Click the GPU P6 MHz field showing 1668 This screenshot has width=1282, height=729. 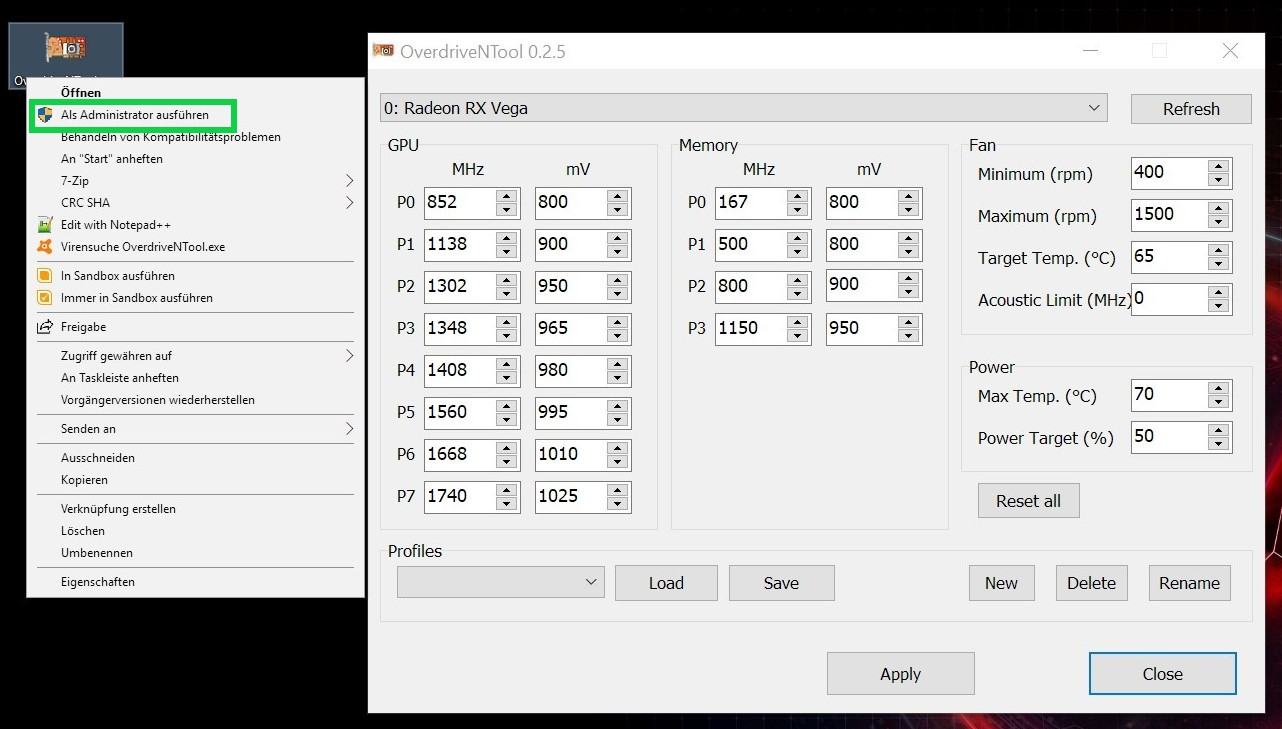point(460,455)
